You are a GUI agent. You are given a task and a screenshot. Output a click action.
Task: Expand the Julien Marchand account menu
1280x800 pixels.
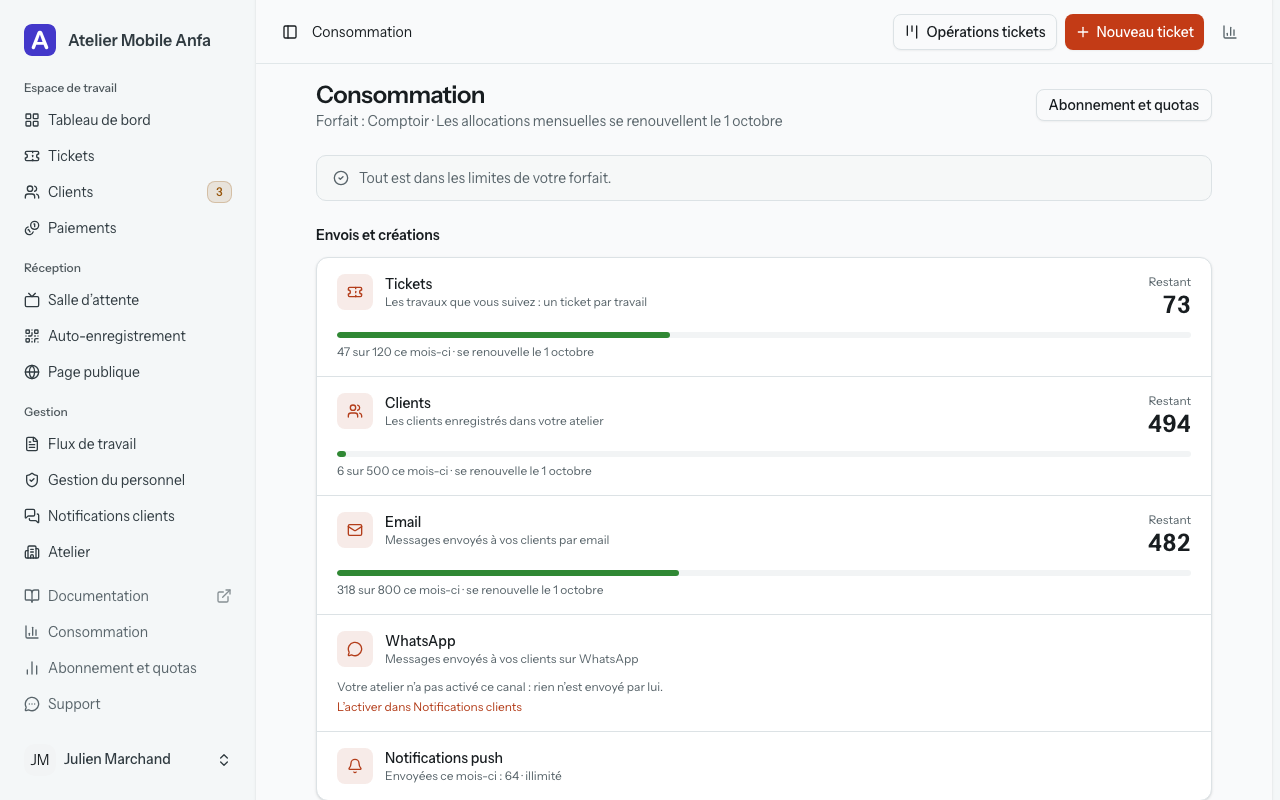128,760
